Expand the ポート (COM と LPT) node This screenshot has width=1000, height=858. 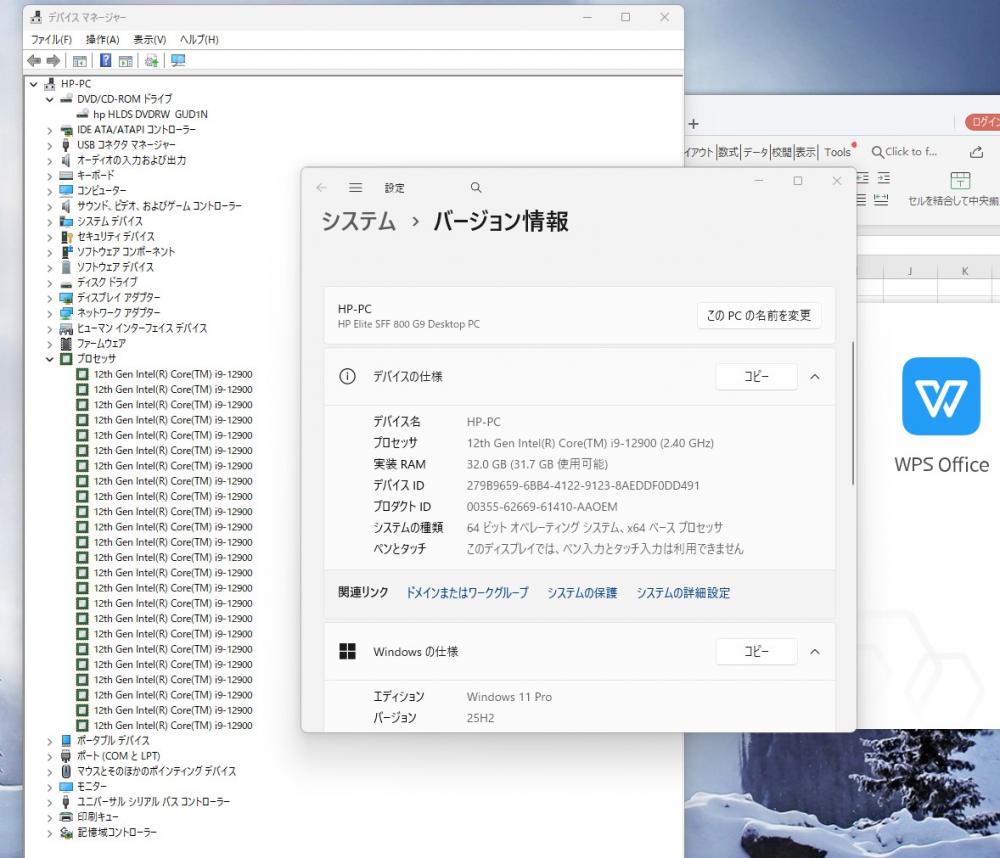50,757
